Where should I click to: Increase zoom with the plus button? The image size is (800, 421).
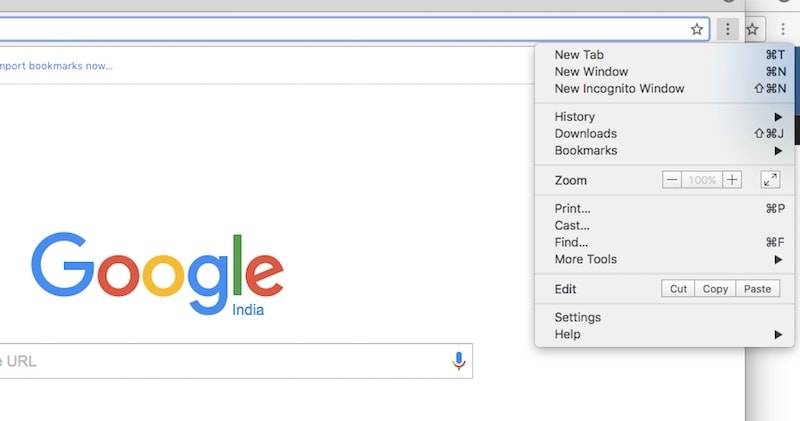[x=733, y=180]
